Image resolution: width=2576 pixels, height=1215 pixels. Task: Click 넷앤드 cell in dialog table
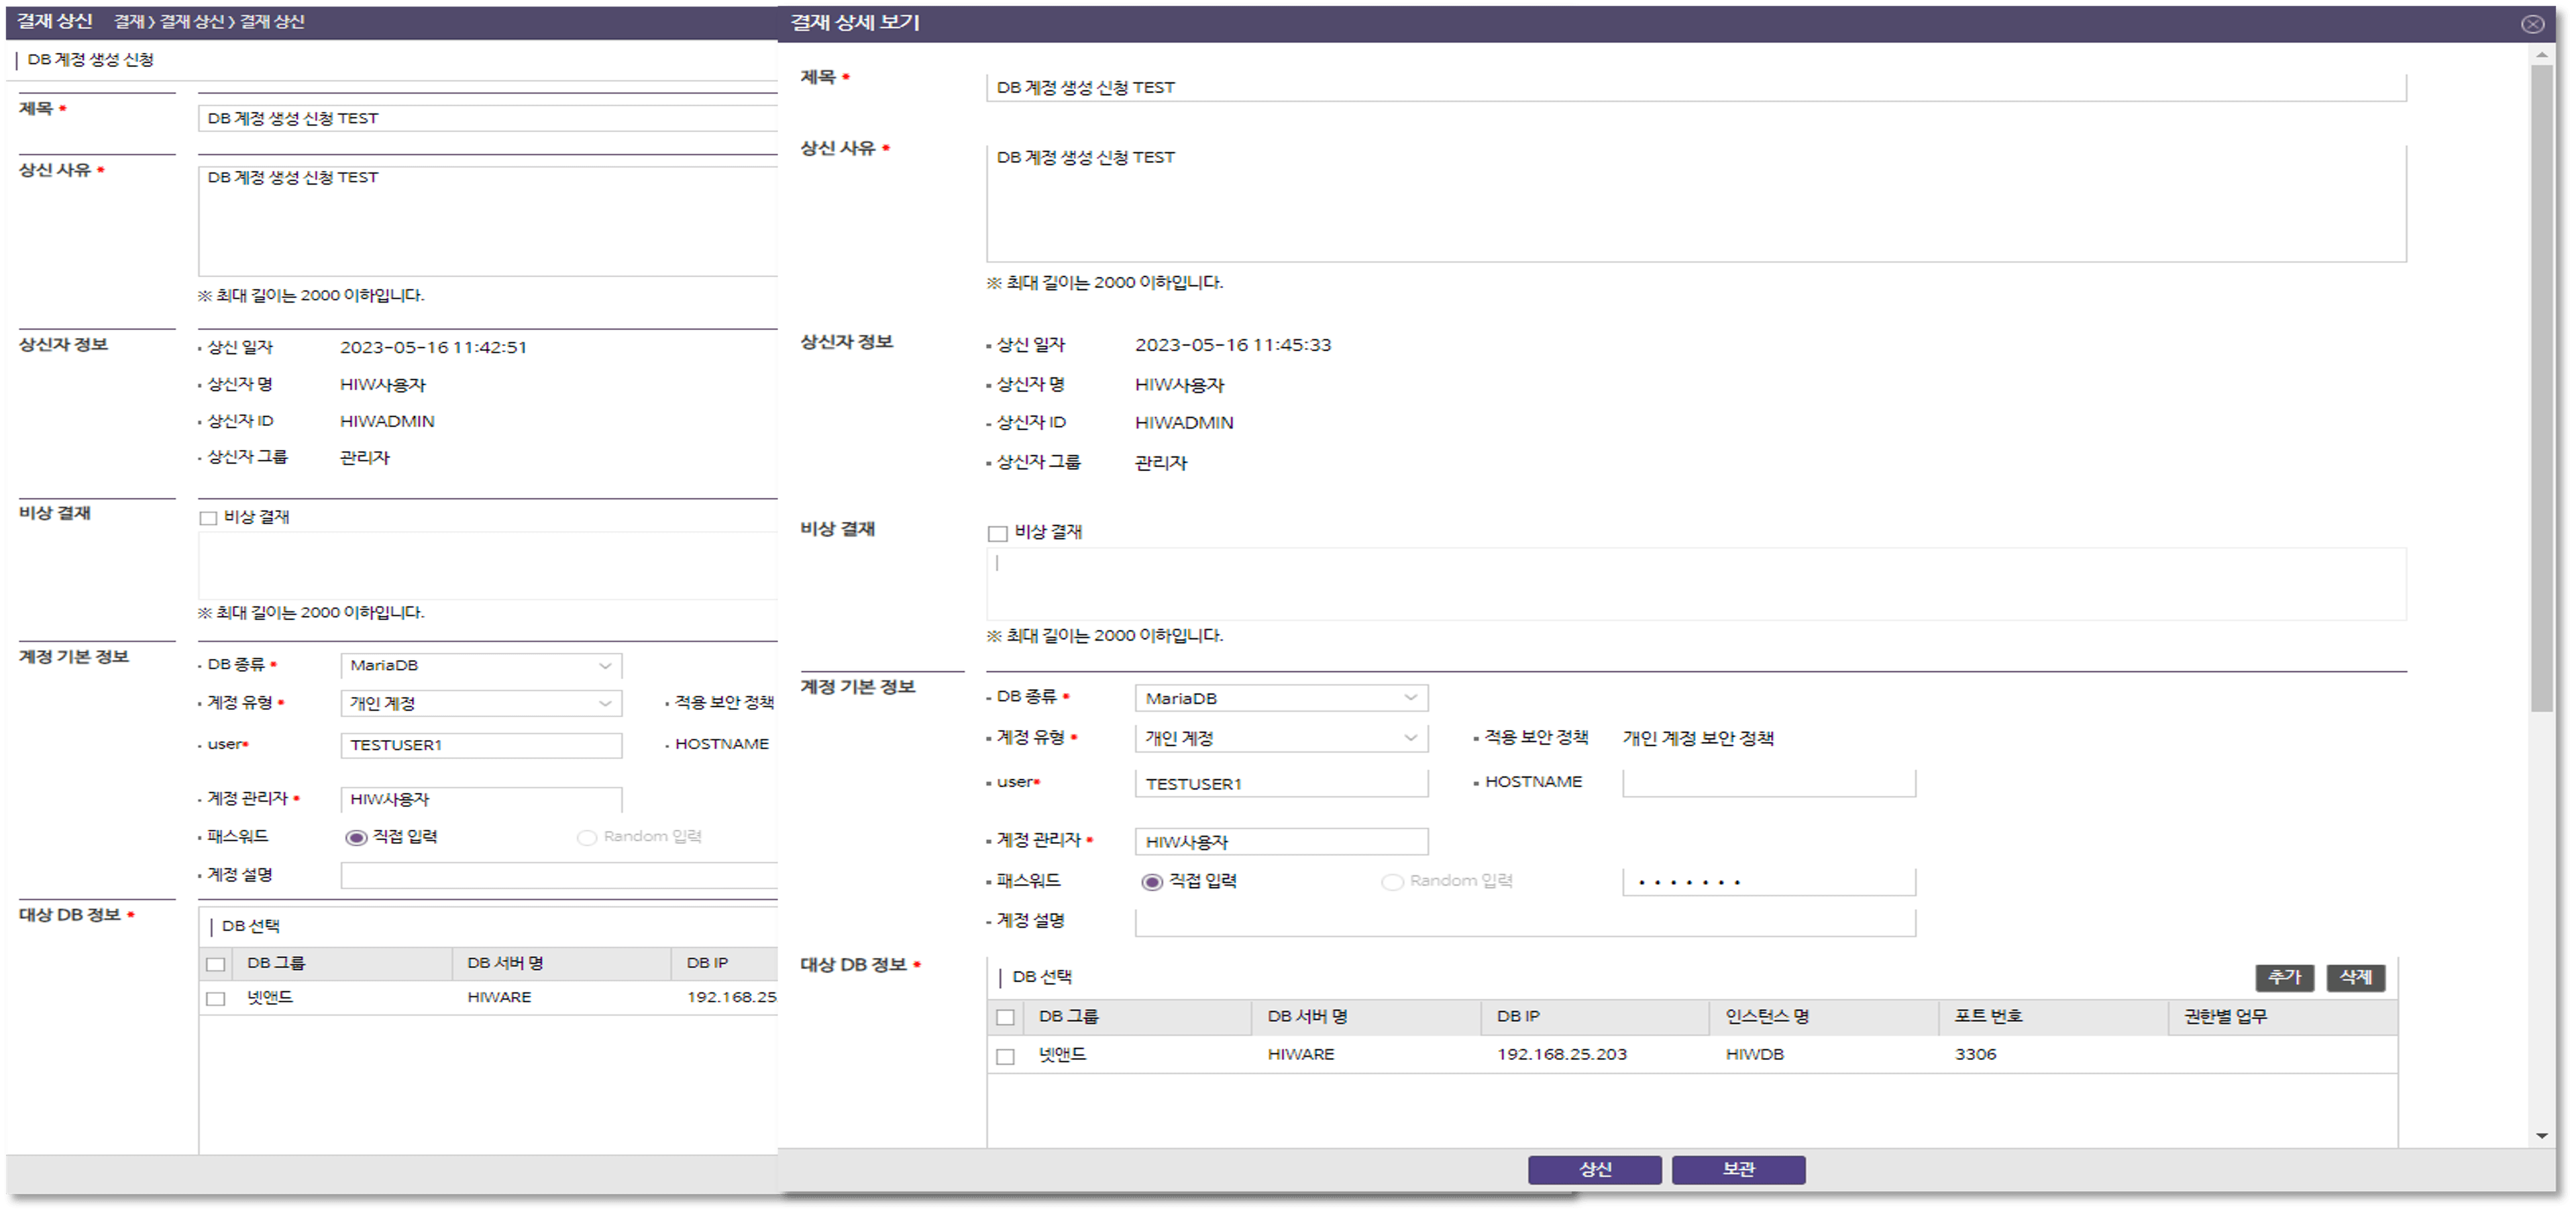(1062, 1055)
